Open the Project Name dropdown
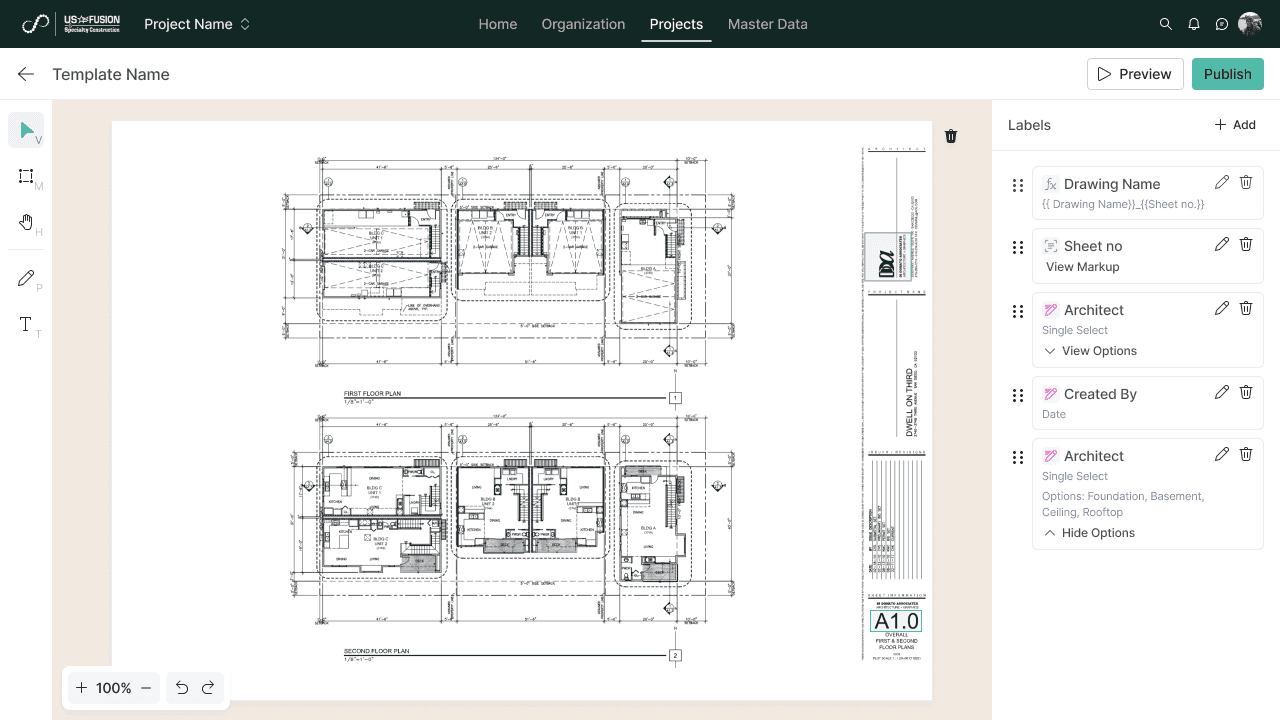The height and width of the screenshot is (720, 1280). pos(197,24)
